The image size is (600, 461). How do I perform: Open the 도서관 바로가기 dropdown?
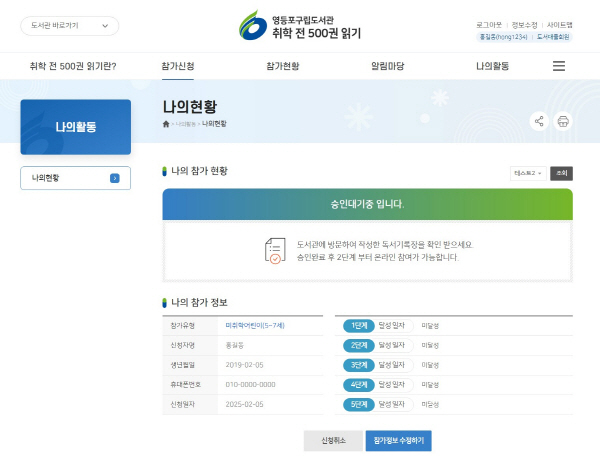click(x=69, y=26)
